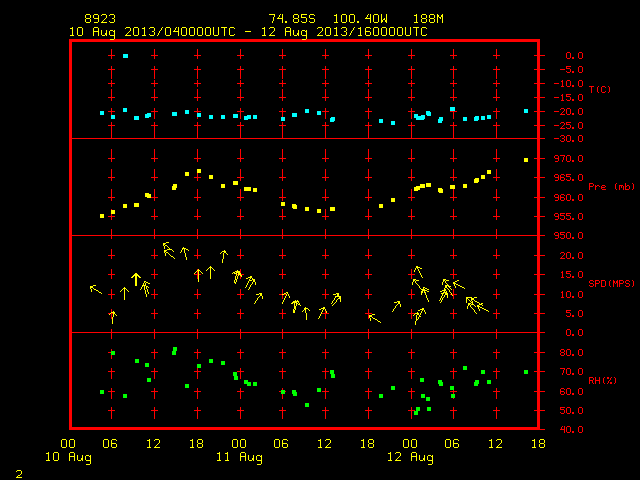
Task: Click the rightmost cyan temperature point
Action: click(x=526, y=111)
